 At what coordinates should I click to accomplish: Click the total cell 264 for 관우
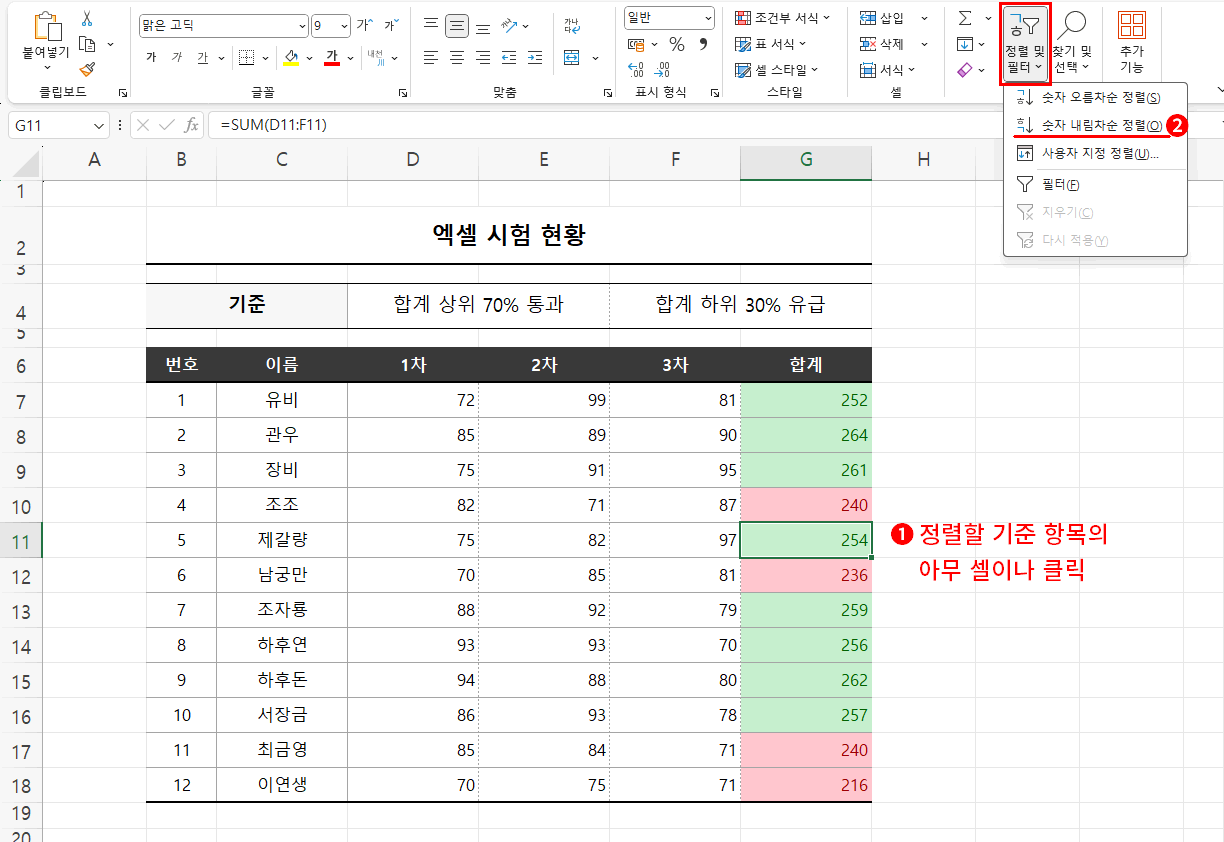pos(806,435)
